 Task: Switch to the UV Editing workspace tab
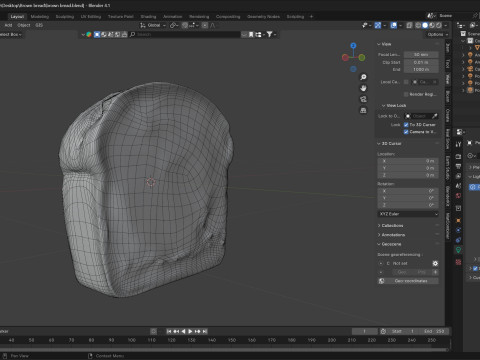tap(91, 16)
